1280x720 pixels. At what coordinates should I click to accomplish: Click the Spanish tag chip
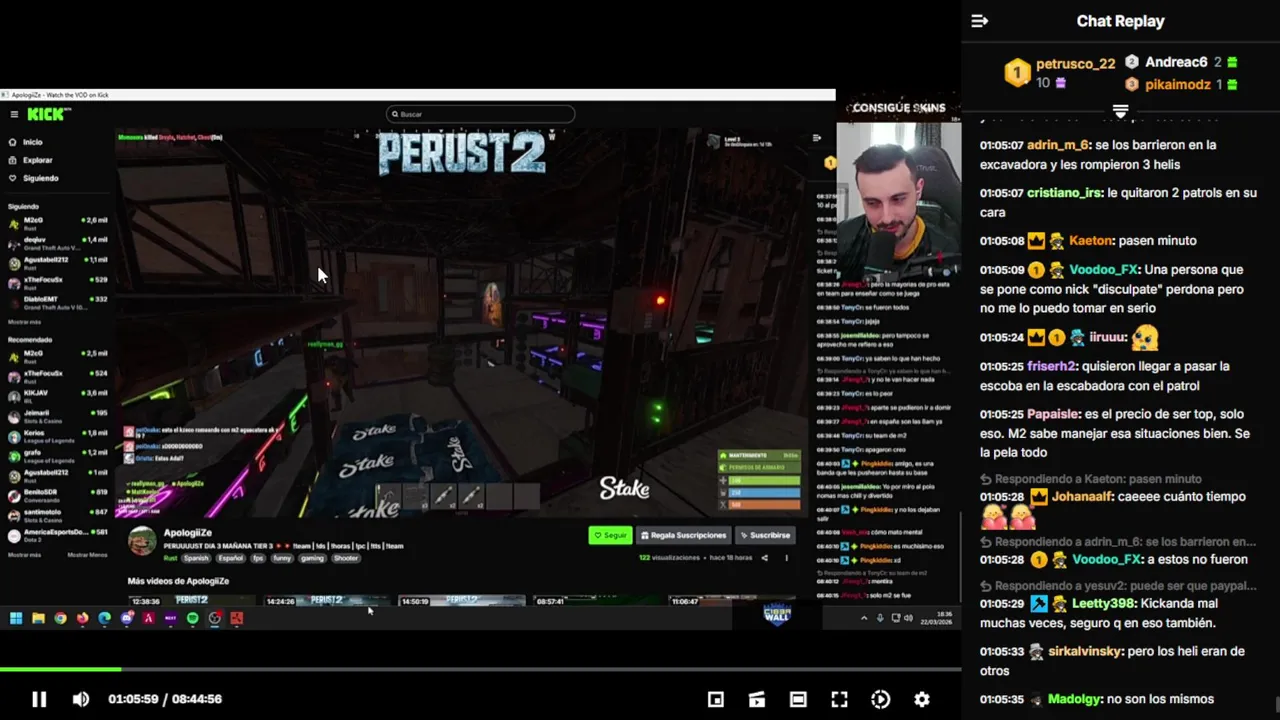[197, 558]
